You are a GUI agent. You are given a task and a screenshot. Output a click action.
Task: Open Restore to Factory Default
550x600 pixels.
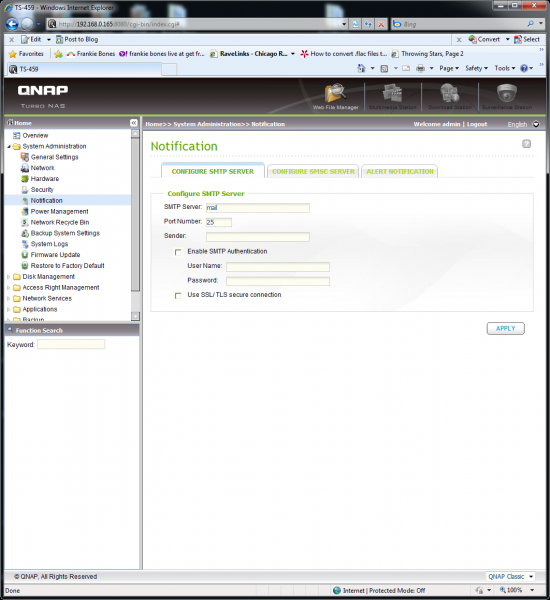67,266
